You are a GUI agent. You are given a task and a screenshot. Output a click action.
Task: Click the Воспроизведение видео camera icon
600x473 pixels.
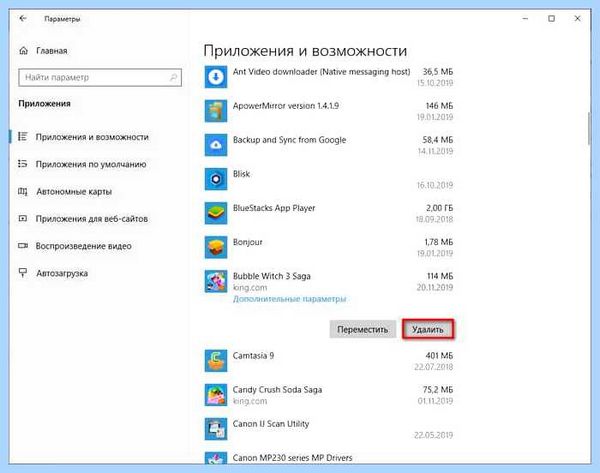(23, 246)
